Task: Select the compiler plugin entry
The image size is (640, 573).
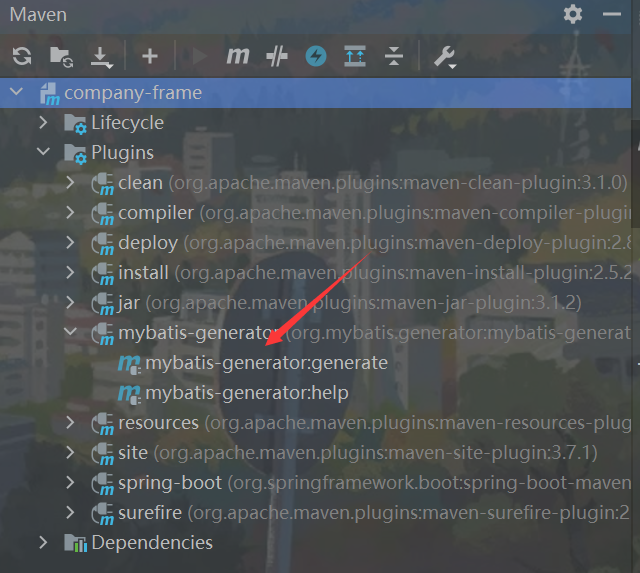Action: 374,213
